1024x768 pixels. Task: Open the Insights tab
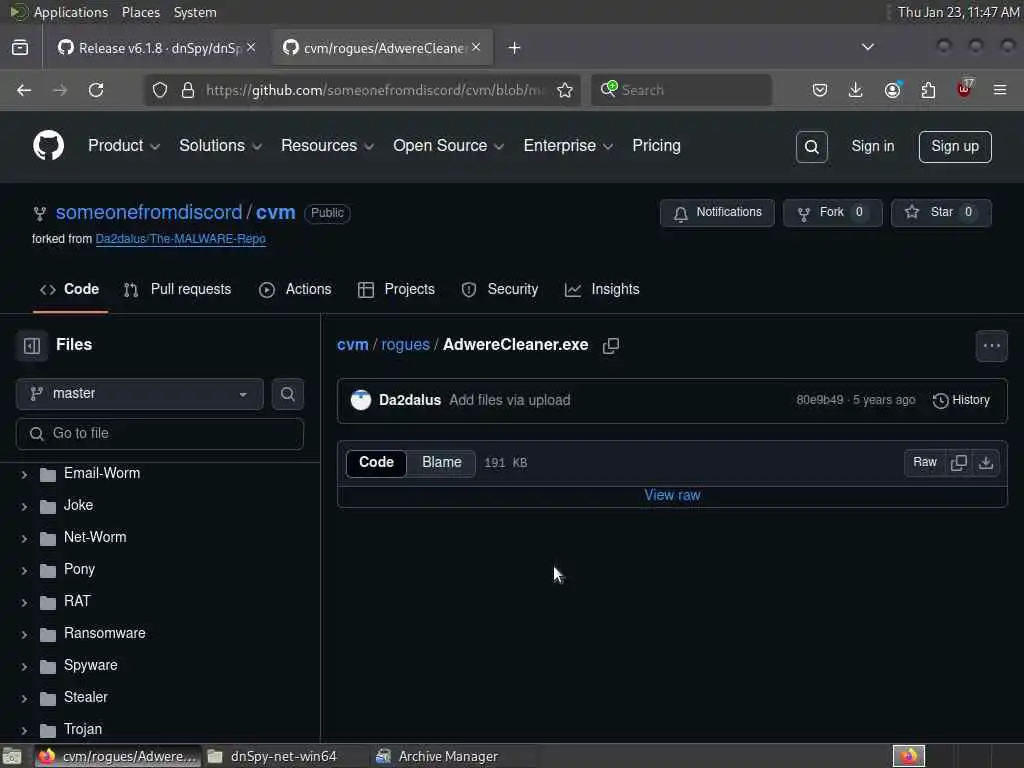(x=601, y=289)
